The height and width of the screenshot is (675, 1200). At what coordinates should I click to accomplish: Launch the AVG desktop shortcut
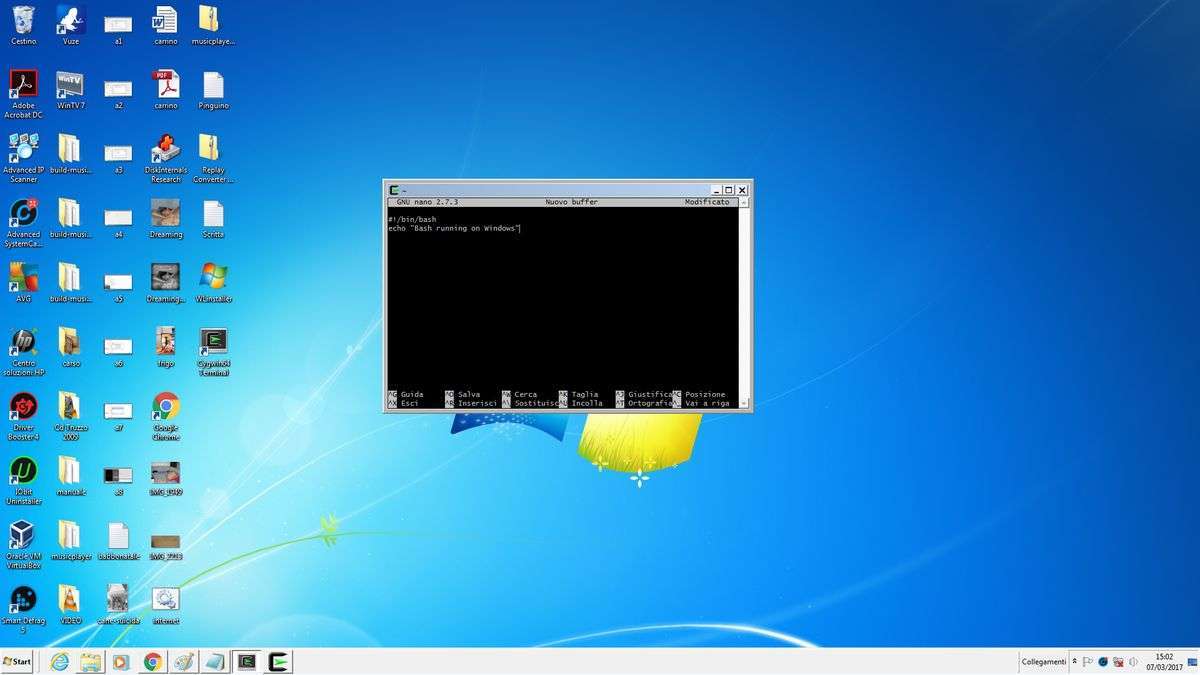pos(23,283)
